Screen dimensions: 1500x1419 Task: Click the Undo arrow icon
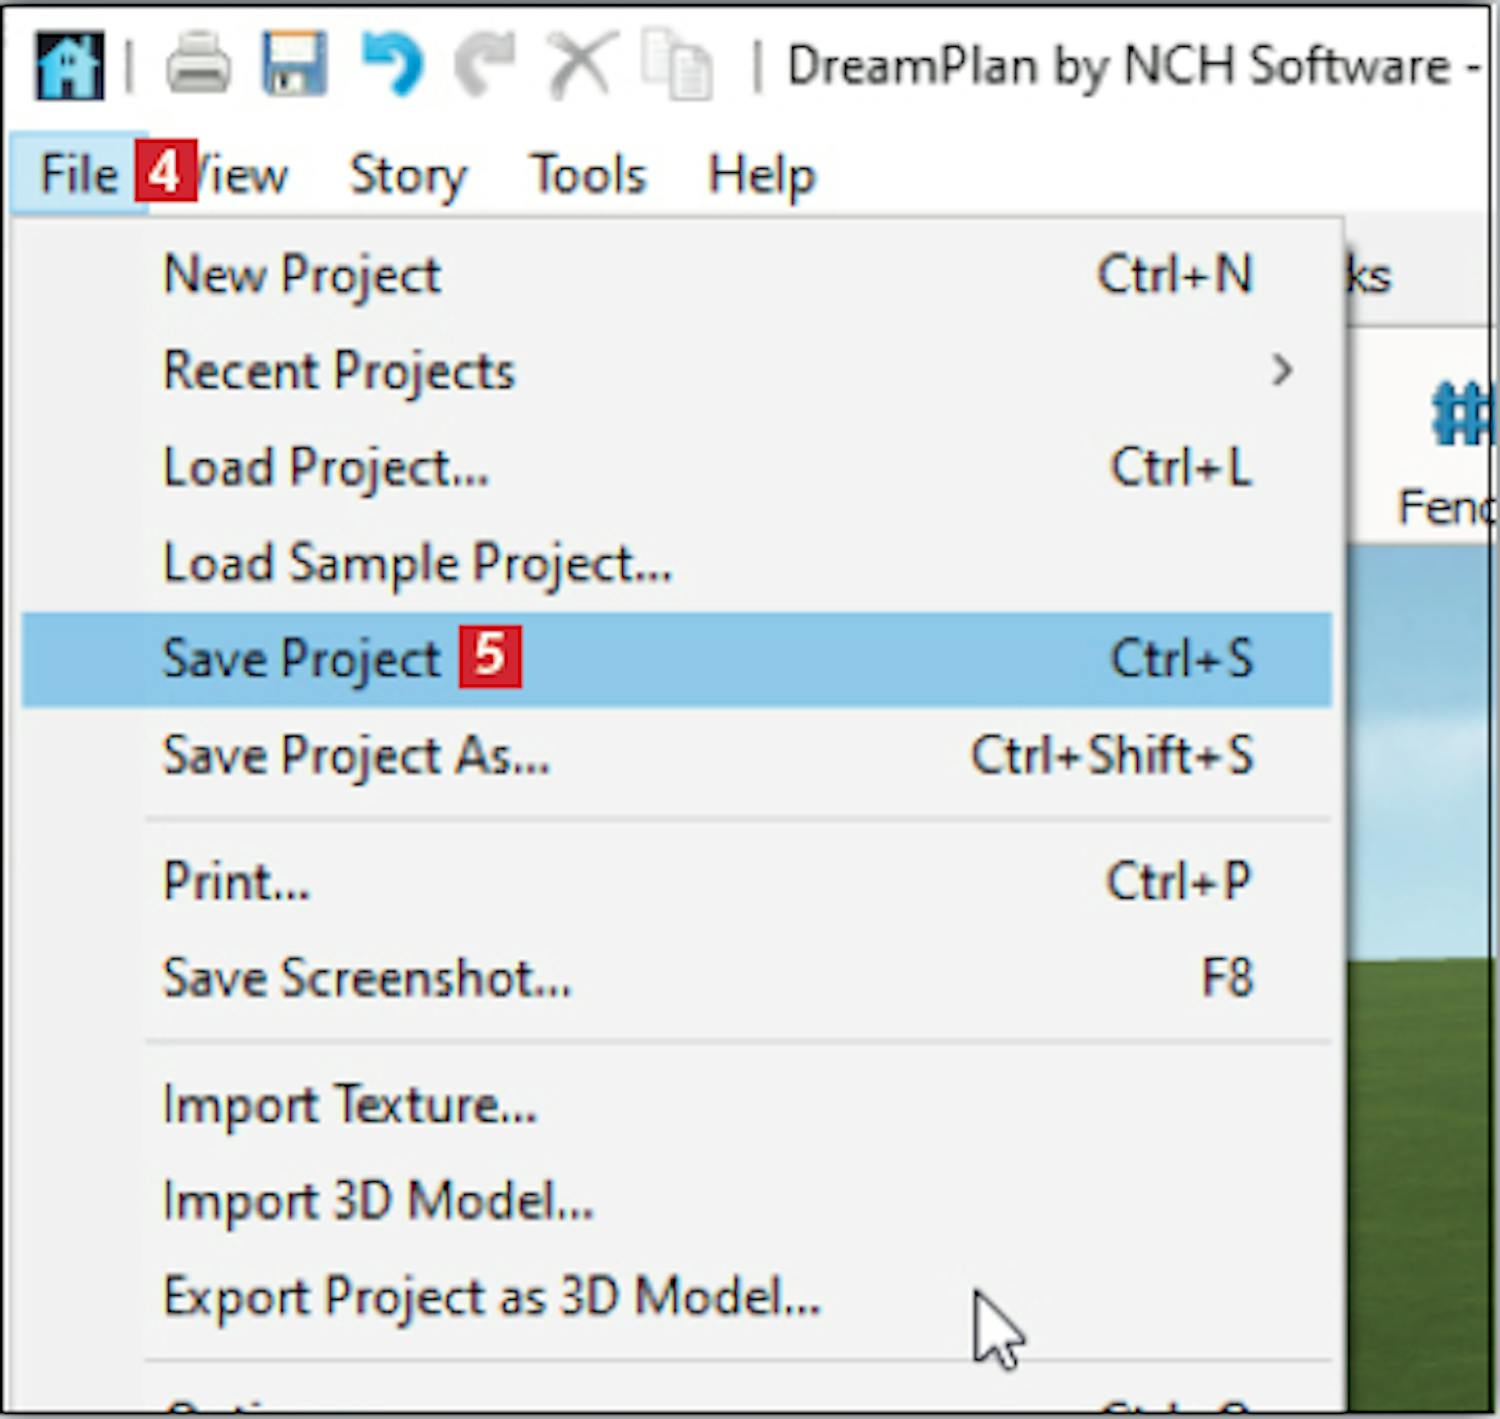pos(392,64)
